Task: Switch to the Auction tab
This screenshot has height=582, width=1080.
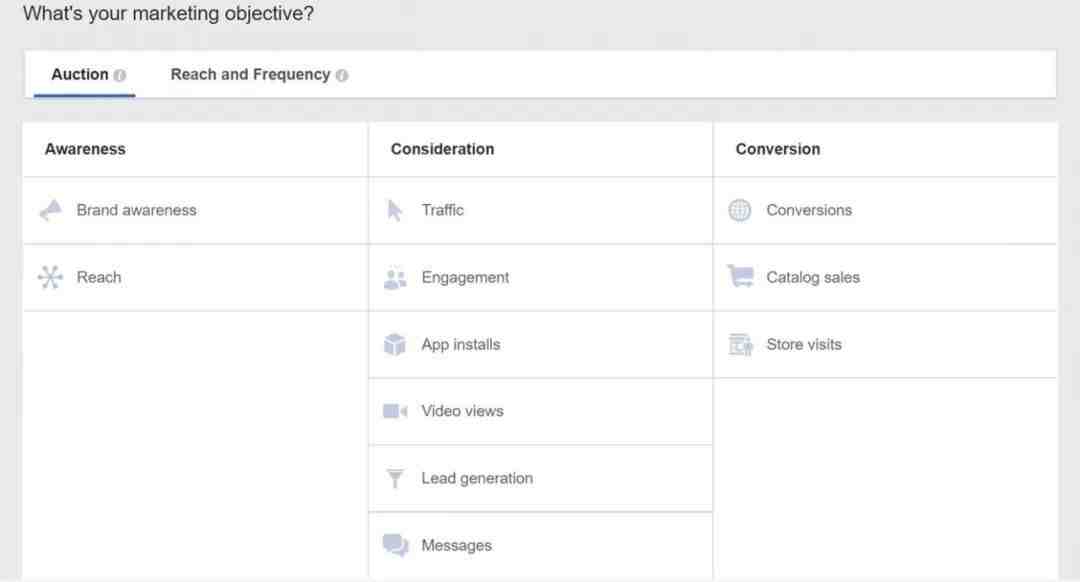Action: (80, 75)
